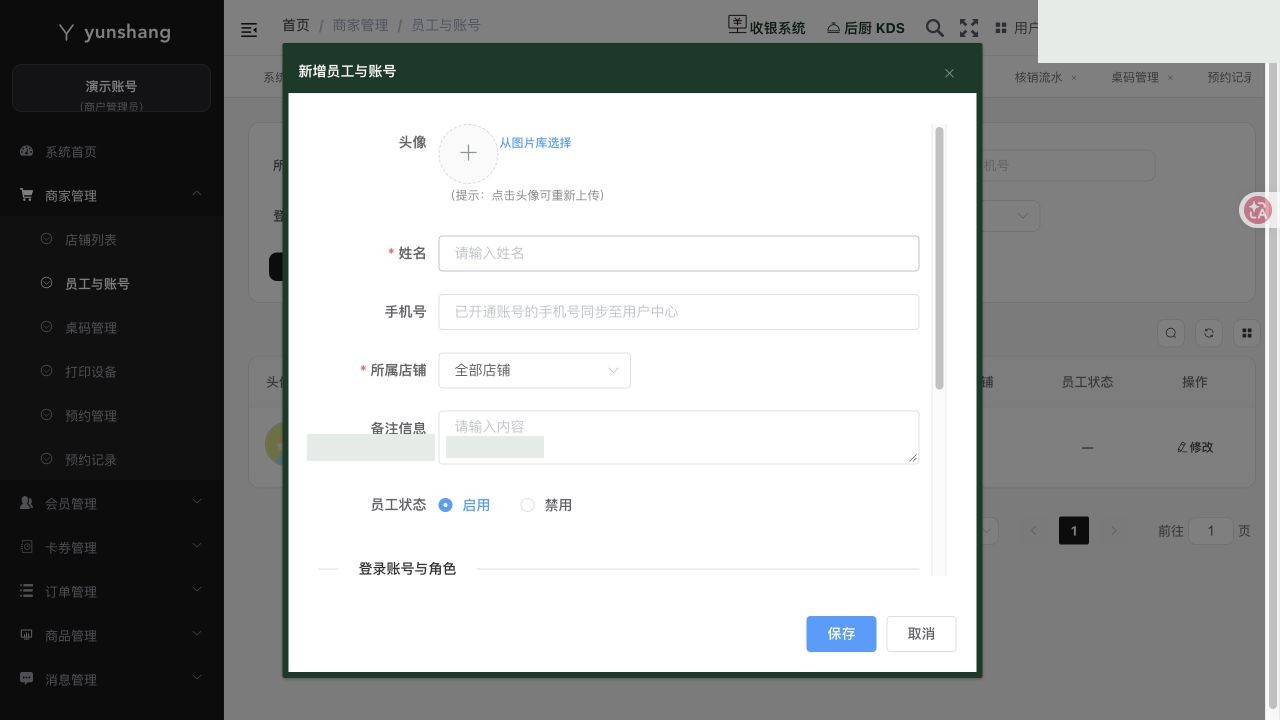The image size is (1280, 720).
Task: Click 修改 in the employee row
Action: (x=1195, y=447)
